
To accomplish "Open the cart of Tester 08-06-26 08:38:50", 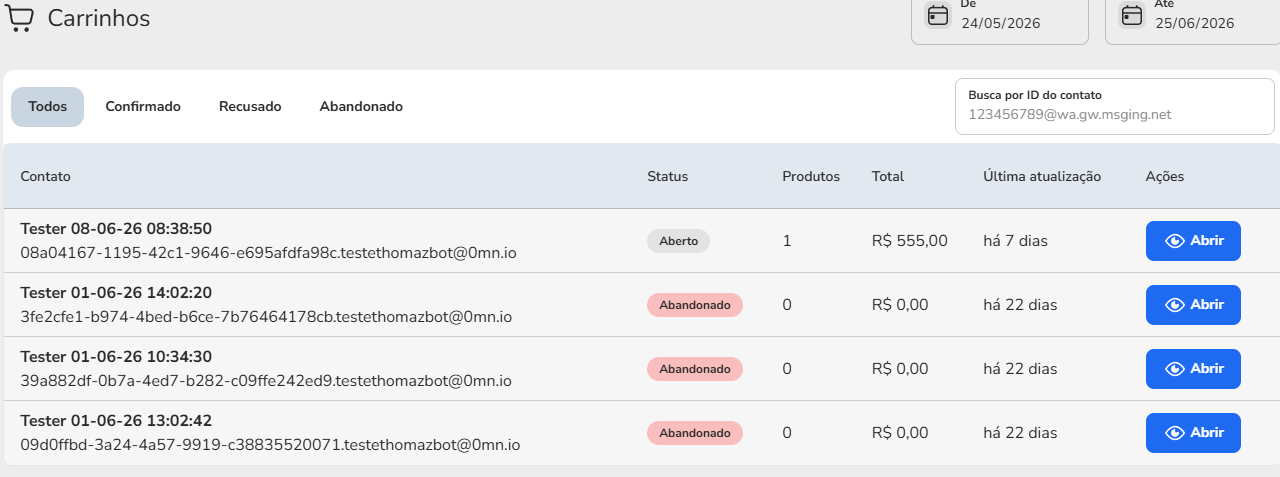I will pos(1193,241).
